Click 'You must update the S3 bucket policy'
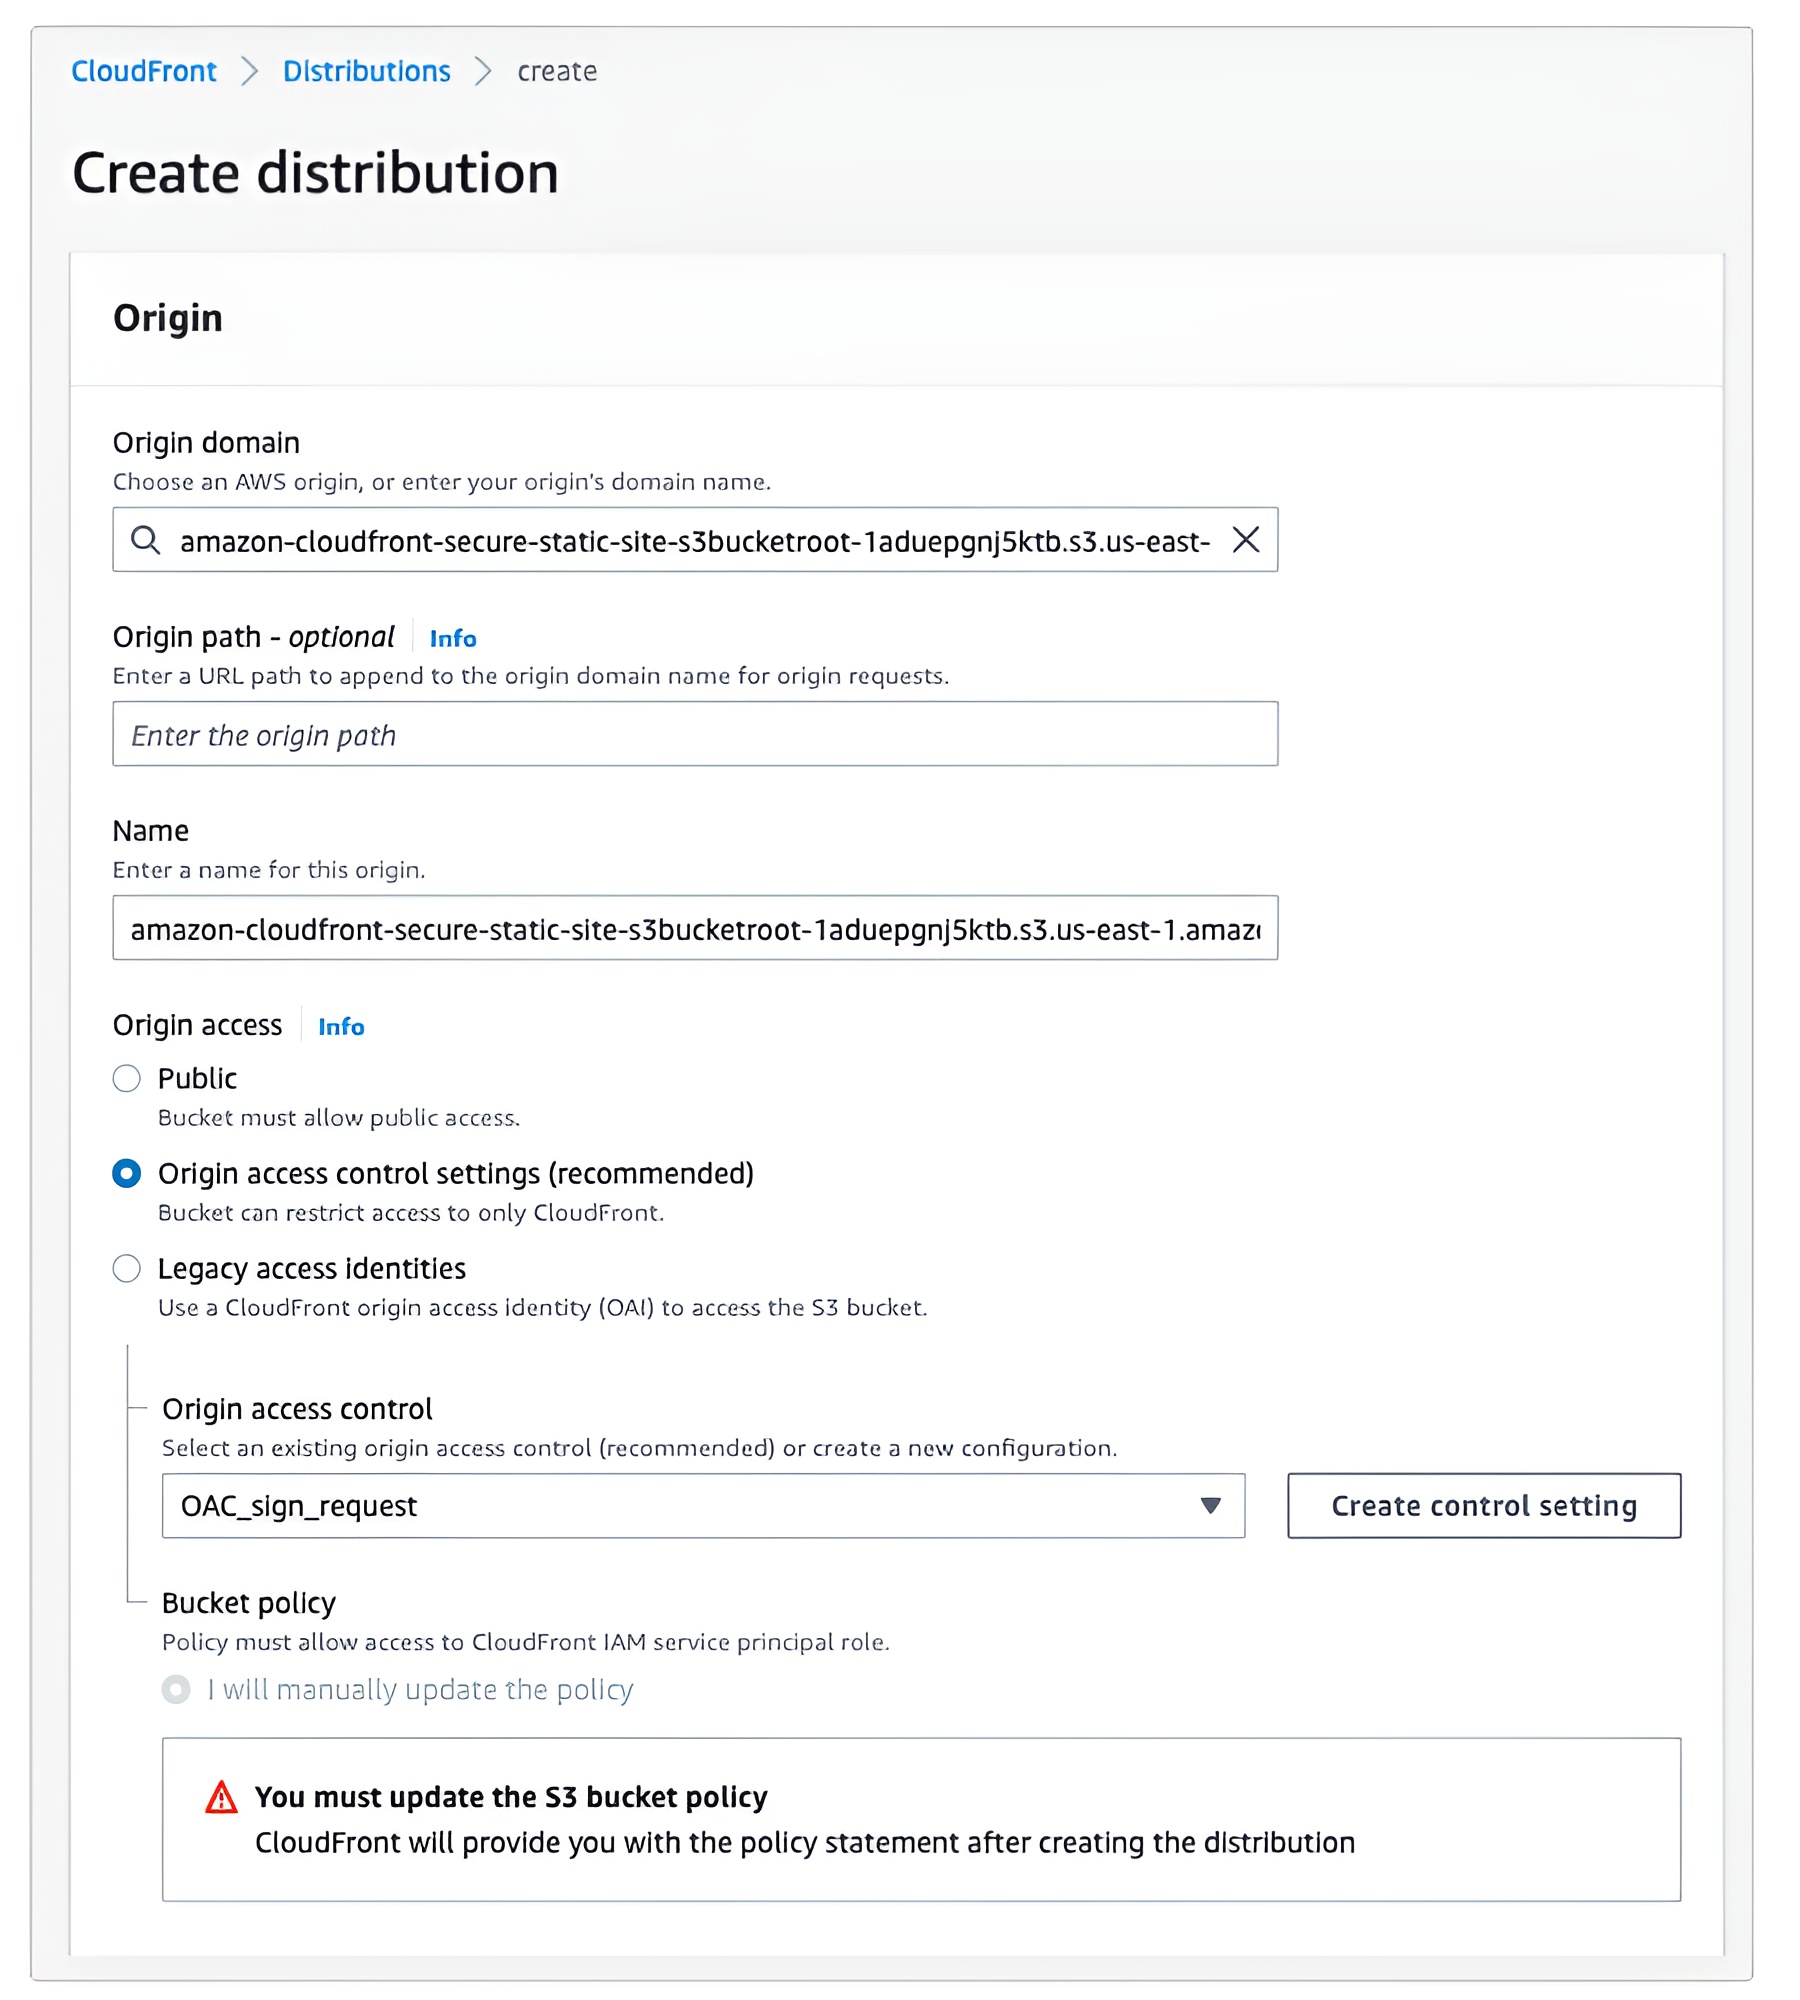 tap(511, 1797)
